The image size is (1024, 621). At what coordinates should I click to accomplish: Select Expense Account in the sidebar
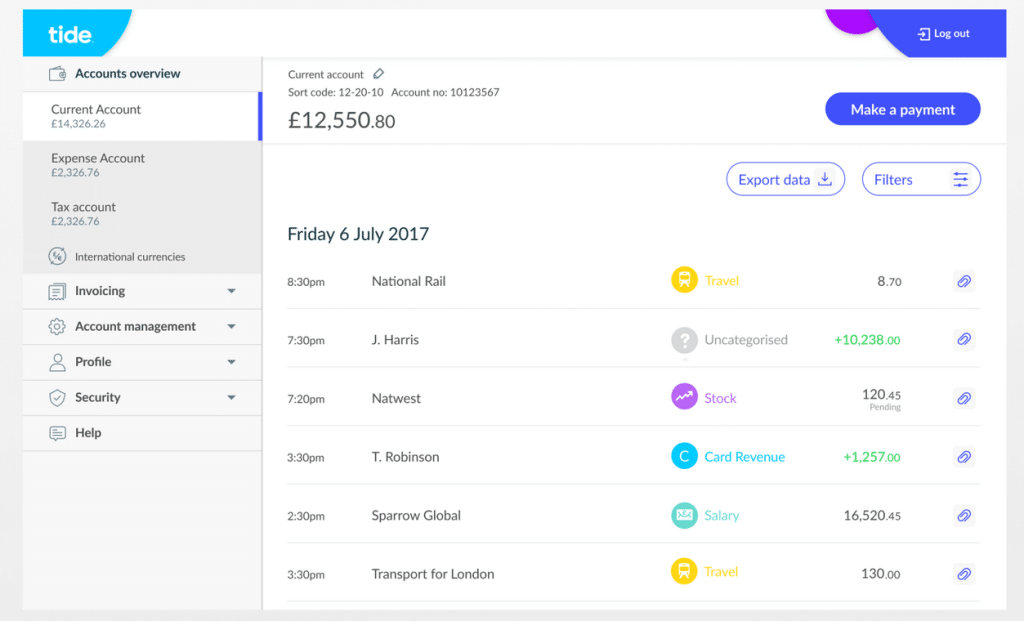(140, 165)
